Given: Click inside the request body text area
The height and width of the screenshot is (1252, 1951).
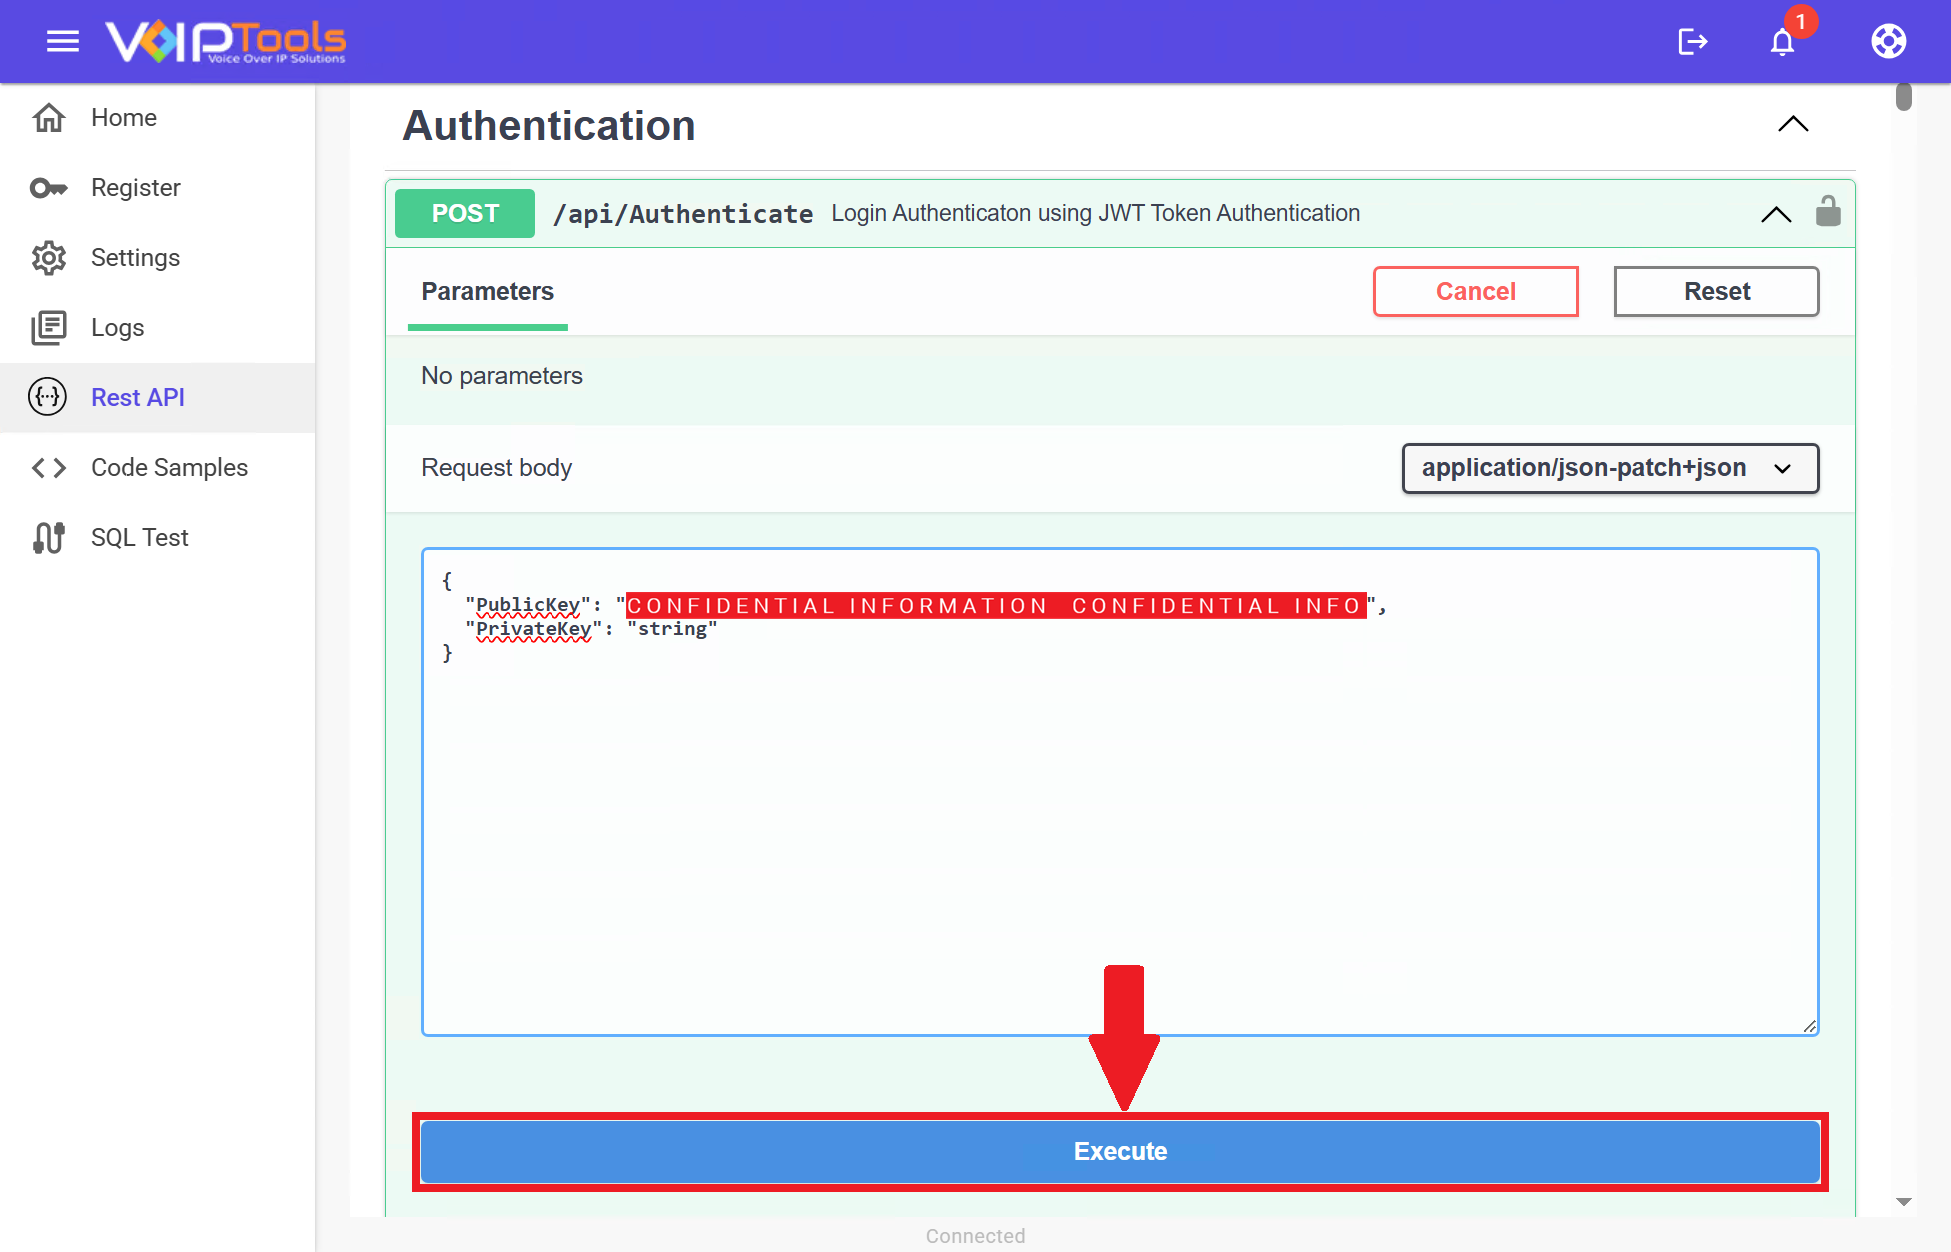Looking at the screenshot, I should coord(1118,820).
